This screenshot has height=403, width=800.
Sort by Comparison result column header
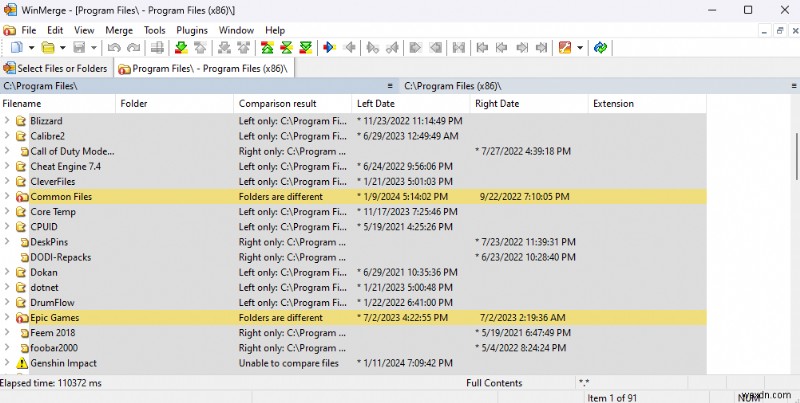[x=293, y=104]
